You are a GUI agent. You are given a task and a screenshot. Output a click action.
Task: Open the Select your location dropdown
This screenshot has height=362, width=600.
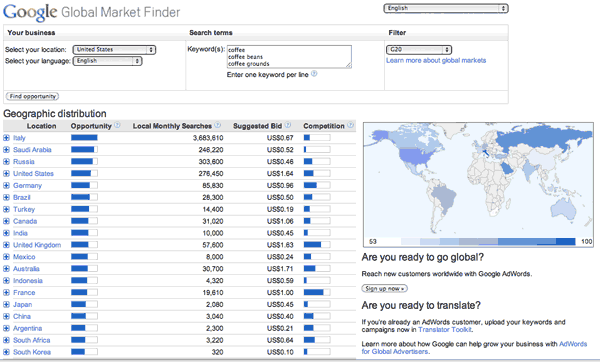pyautogui.click(x=114, y=49)
